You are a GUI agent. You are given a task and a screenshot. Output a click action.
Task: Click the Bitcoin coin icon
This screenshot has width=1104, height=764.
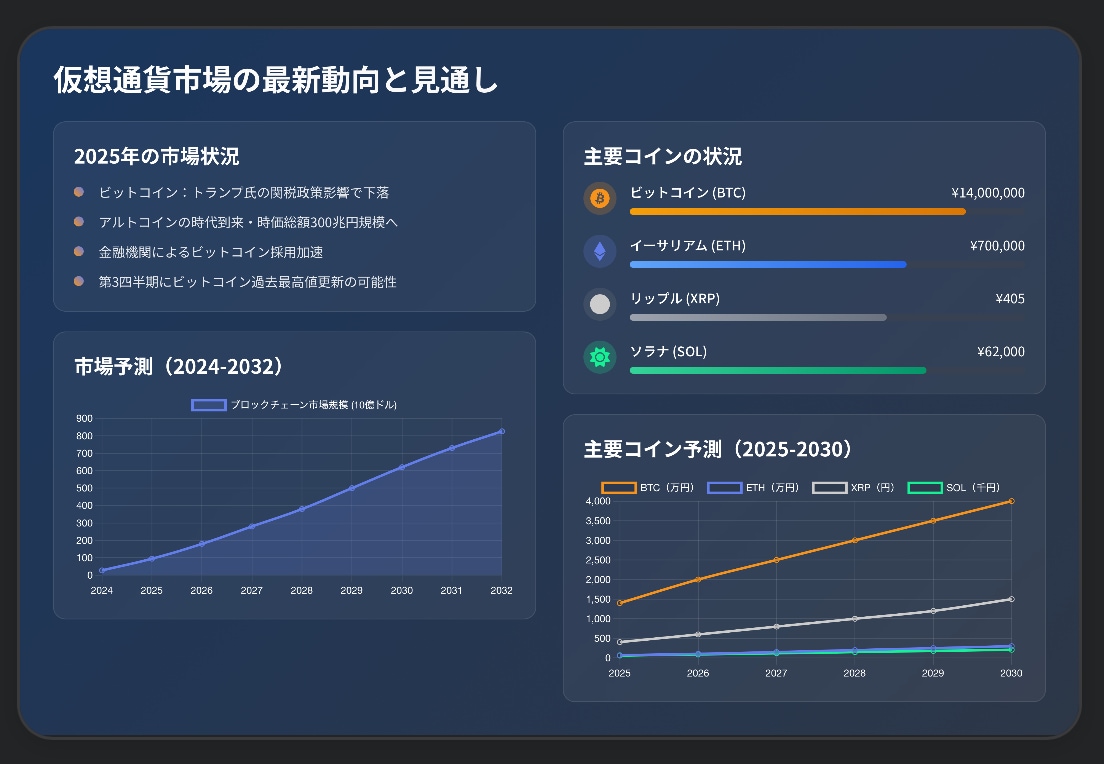pyautogui.click(x=600, y=199)
